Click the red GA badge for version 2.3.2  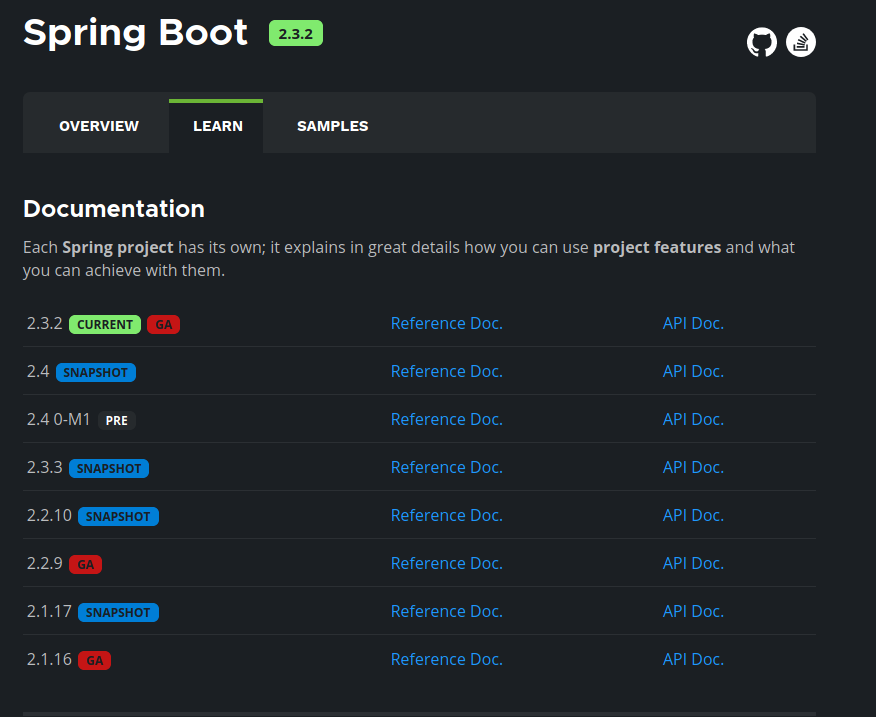(163, 324)
